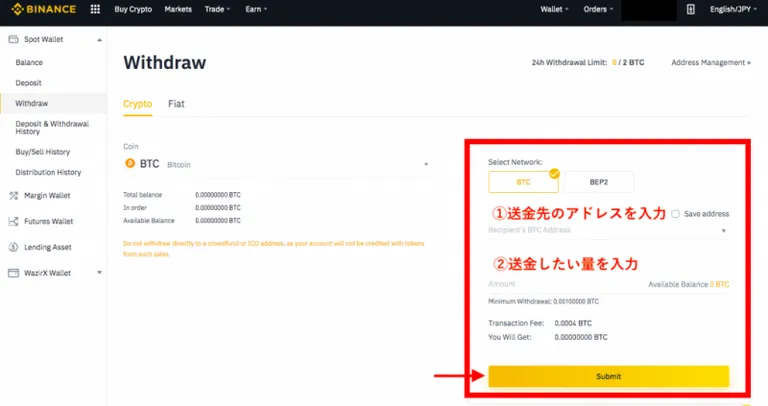Select the BEP2 network option
Viewport: 768px width, 406px height.
(599, 182)
